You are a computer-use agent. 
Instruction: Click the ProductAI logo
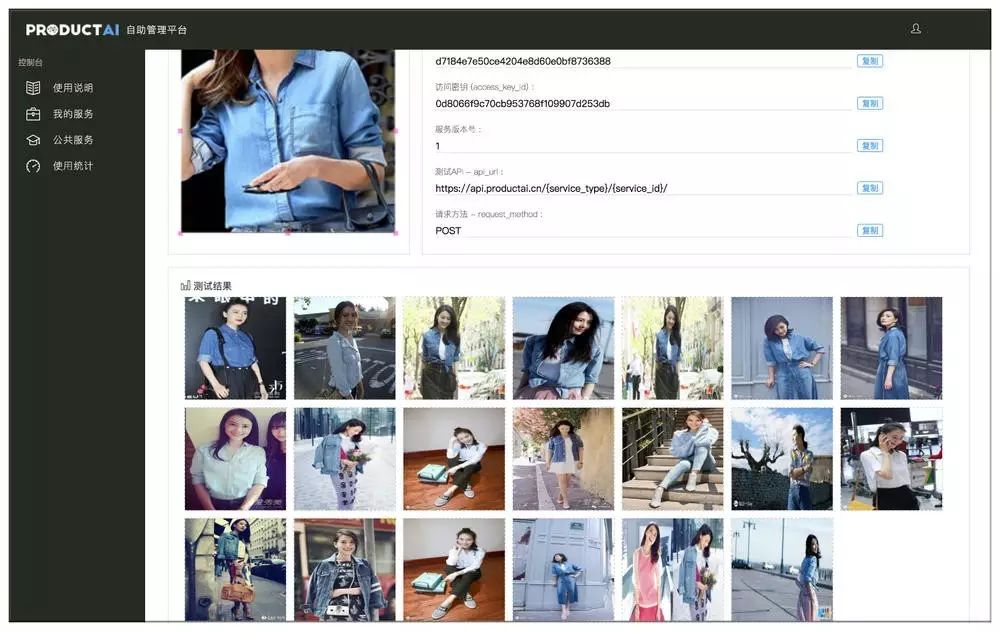click(x=72, y=30)
